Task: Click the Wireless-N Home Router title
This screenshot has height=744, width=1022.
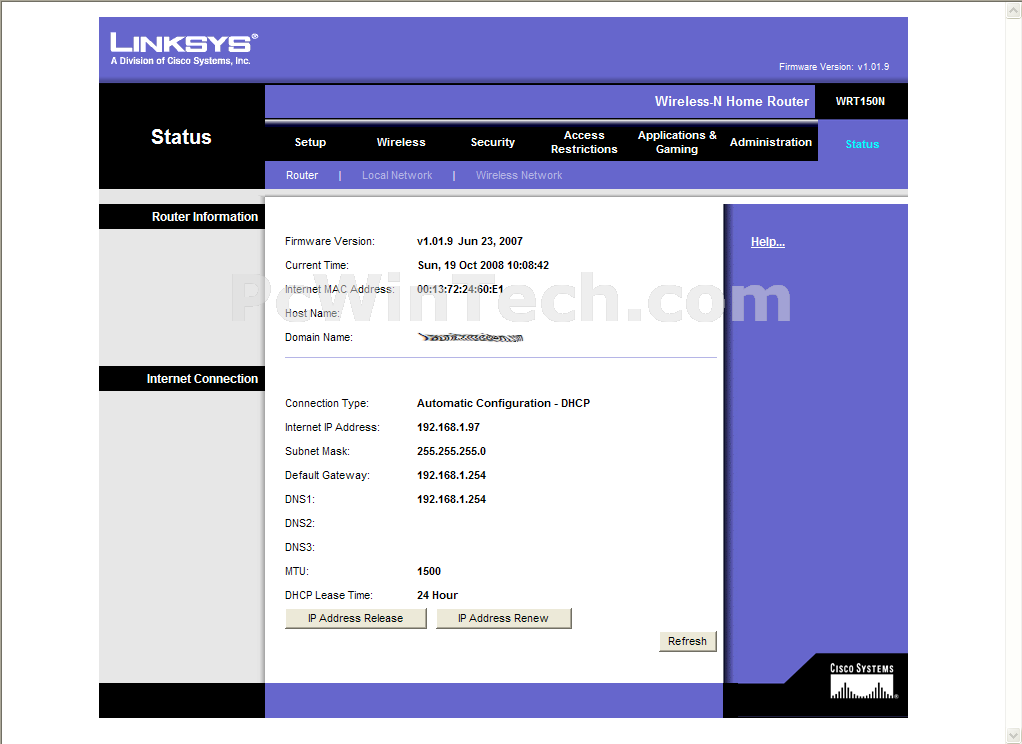Action: (x=731, y=101)
